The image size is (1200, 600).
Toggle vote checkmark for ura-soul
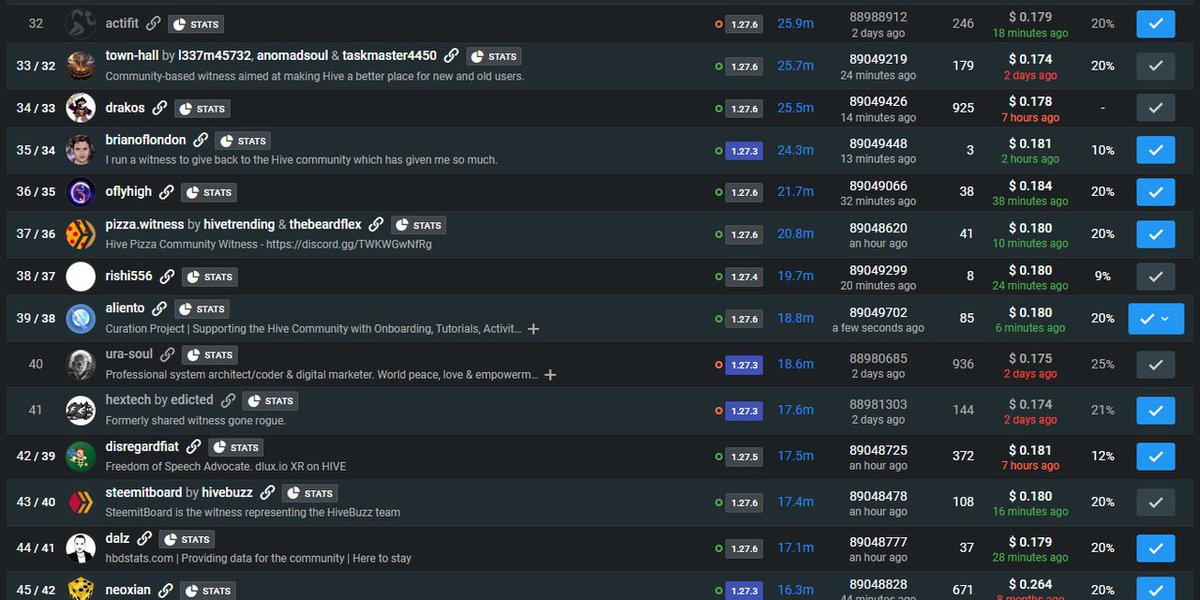1155,364
